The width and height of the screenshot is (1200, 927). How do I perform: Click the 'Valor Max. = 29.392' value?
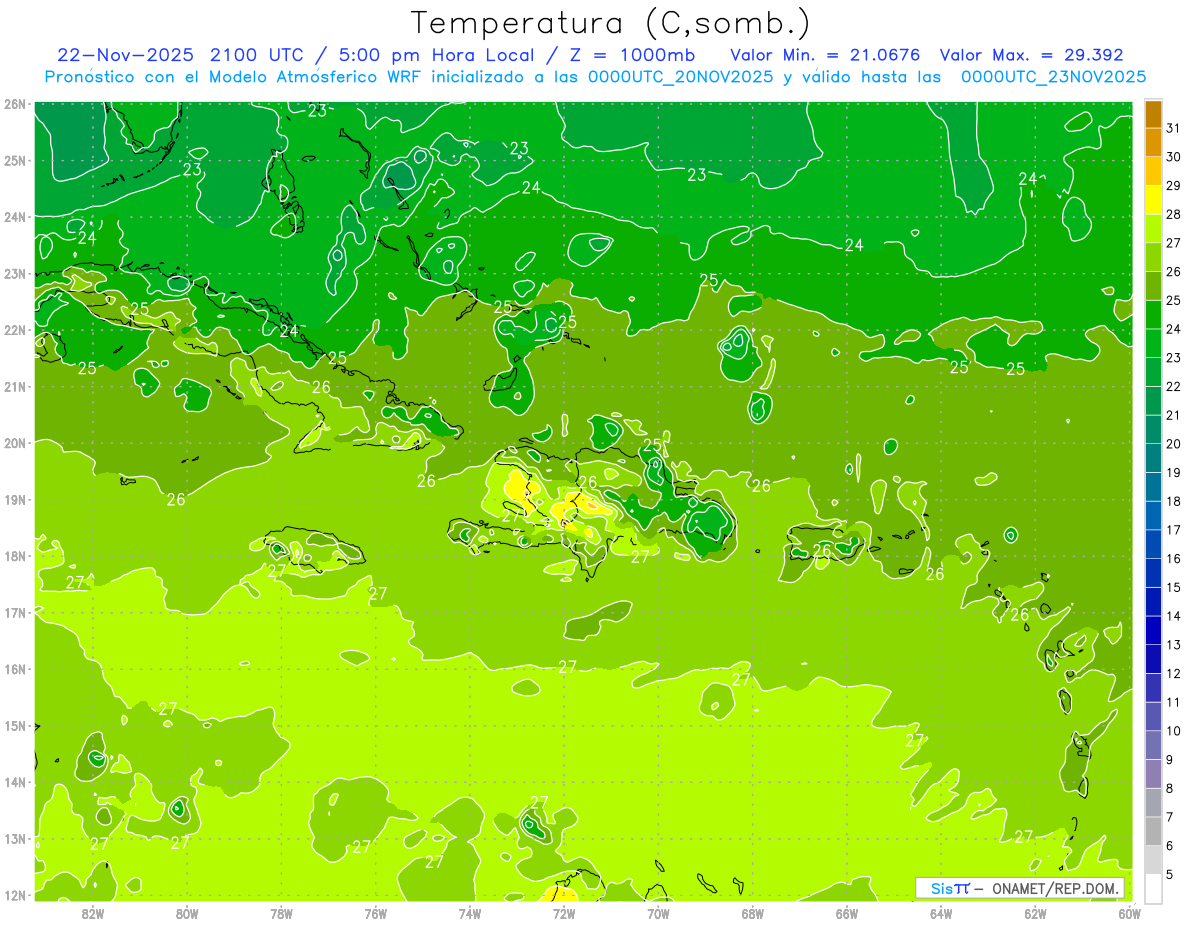pos(1032,55)
